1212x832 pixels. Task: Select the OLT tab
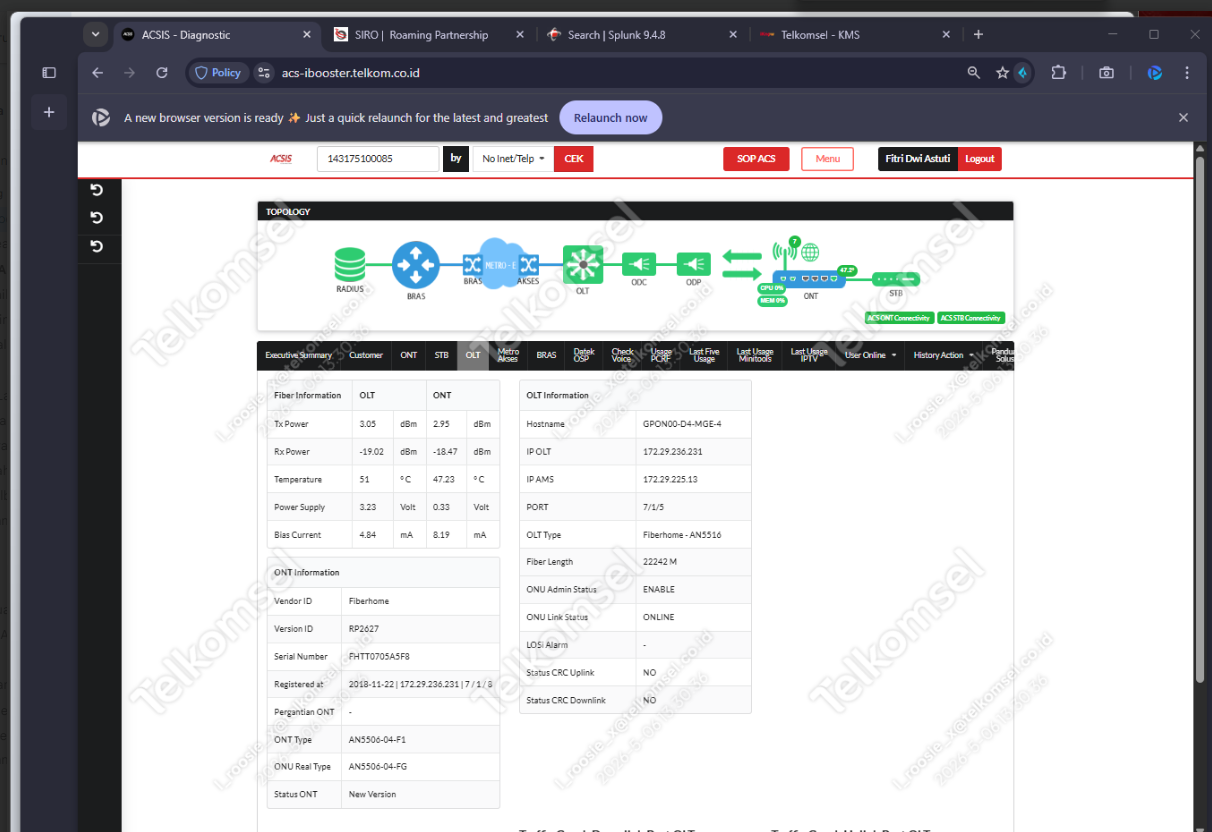point(473,355)
